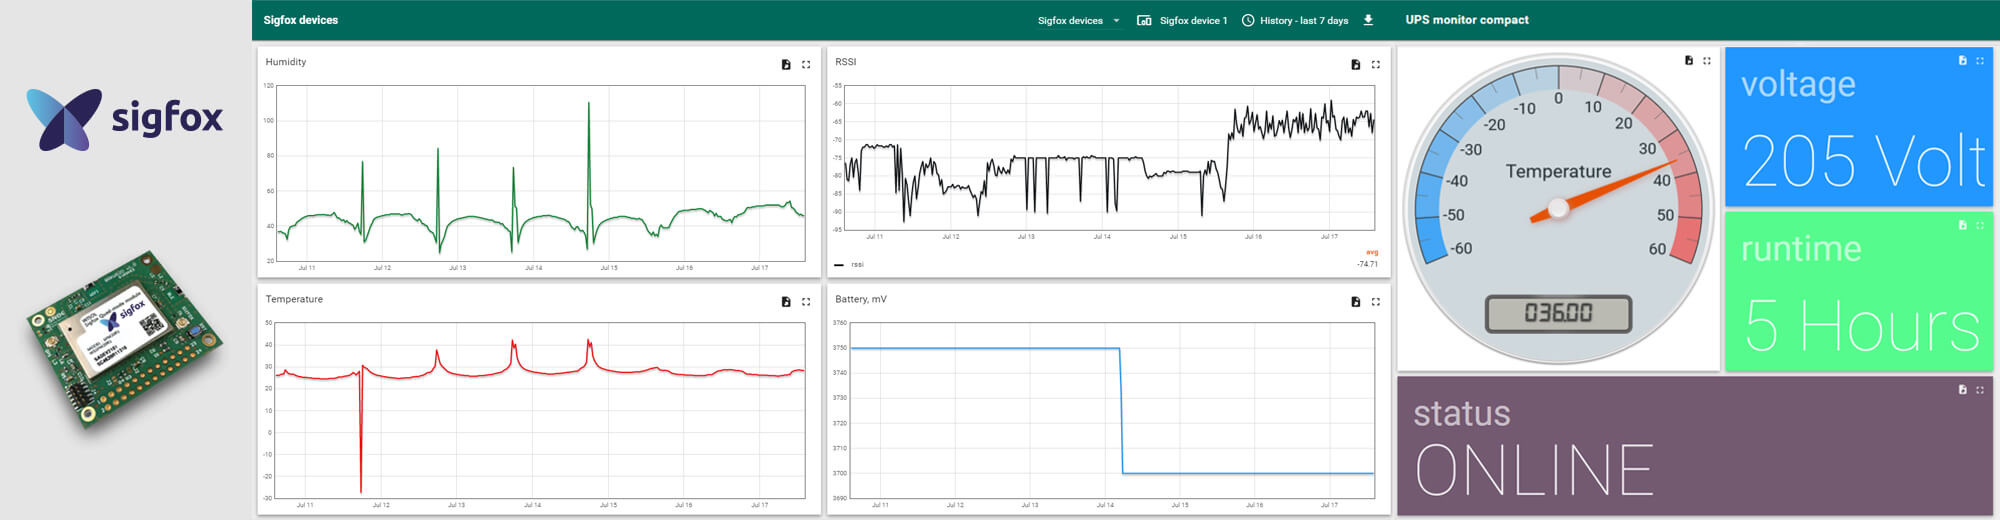The height and width of the screenshot is (520, 2000).
Task: Open the History - last 7 days time window
Action: pos(1295,21)
